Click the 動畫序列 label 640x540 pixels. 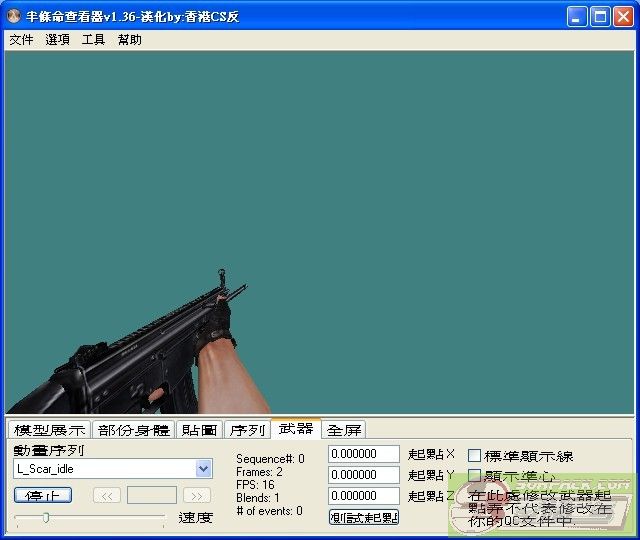(49, 450)
